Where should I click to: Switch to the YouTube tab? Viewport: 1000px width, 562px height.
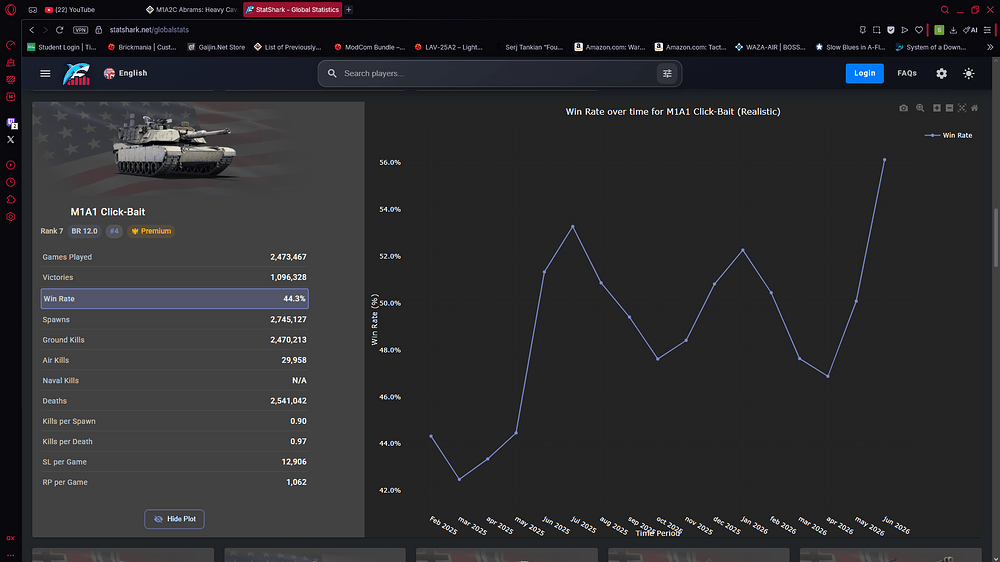[x=70, y=10]
